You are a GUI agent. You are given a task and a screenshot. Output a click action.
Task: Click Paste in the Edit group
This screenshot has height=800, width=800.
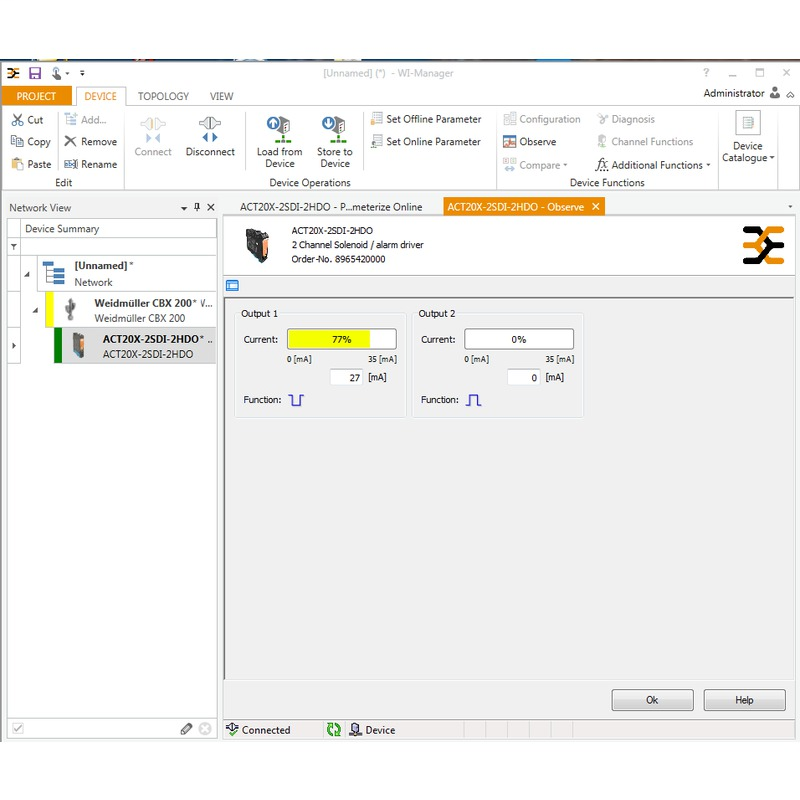[x=31, y=164]
